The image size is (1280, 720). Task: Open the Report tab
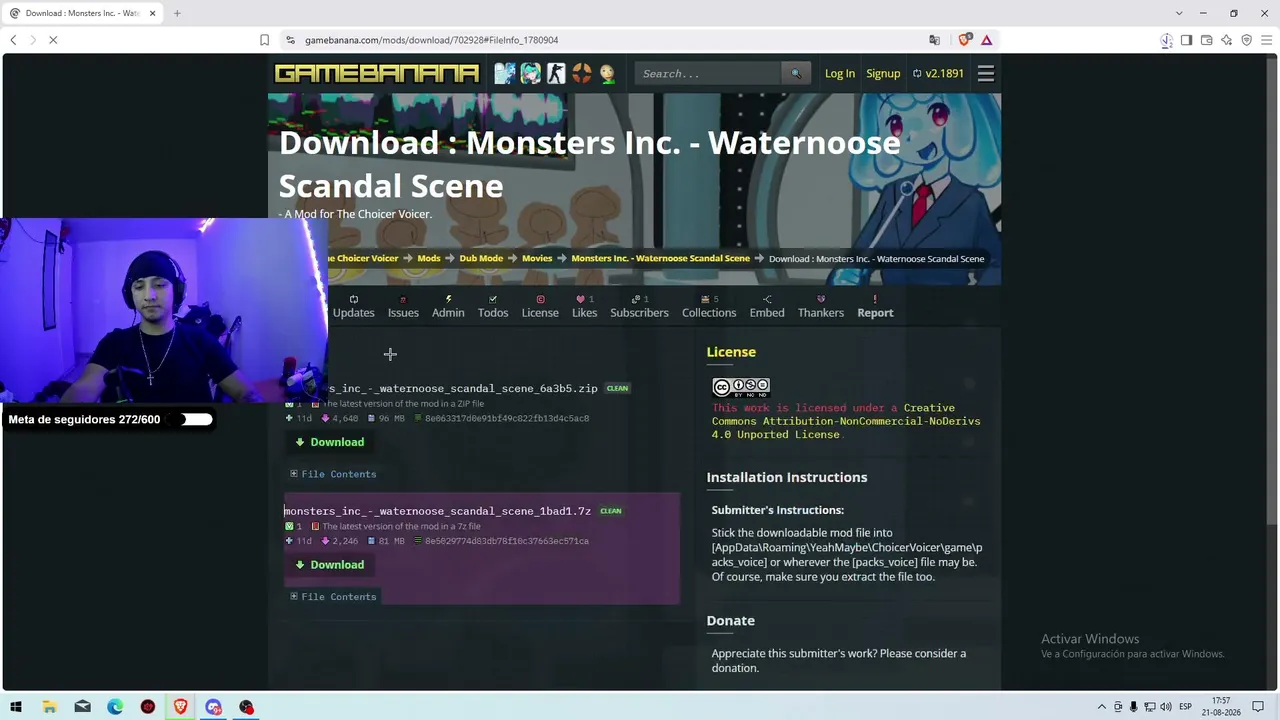pyautogui.click(x=875, y=306)
